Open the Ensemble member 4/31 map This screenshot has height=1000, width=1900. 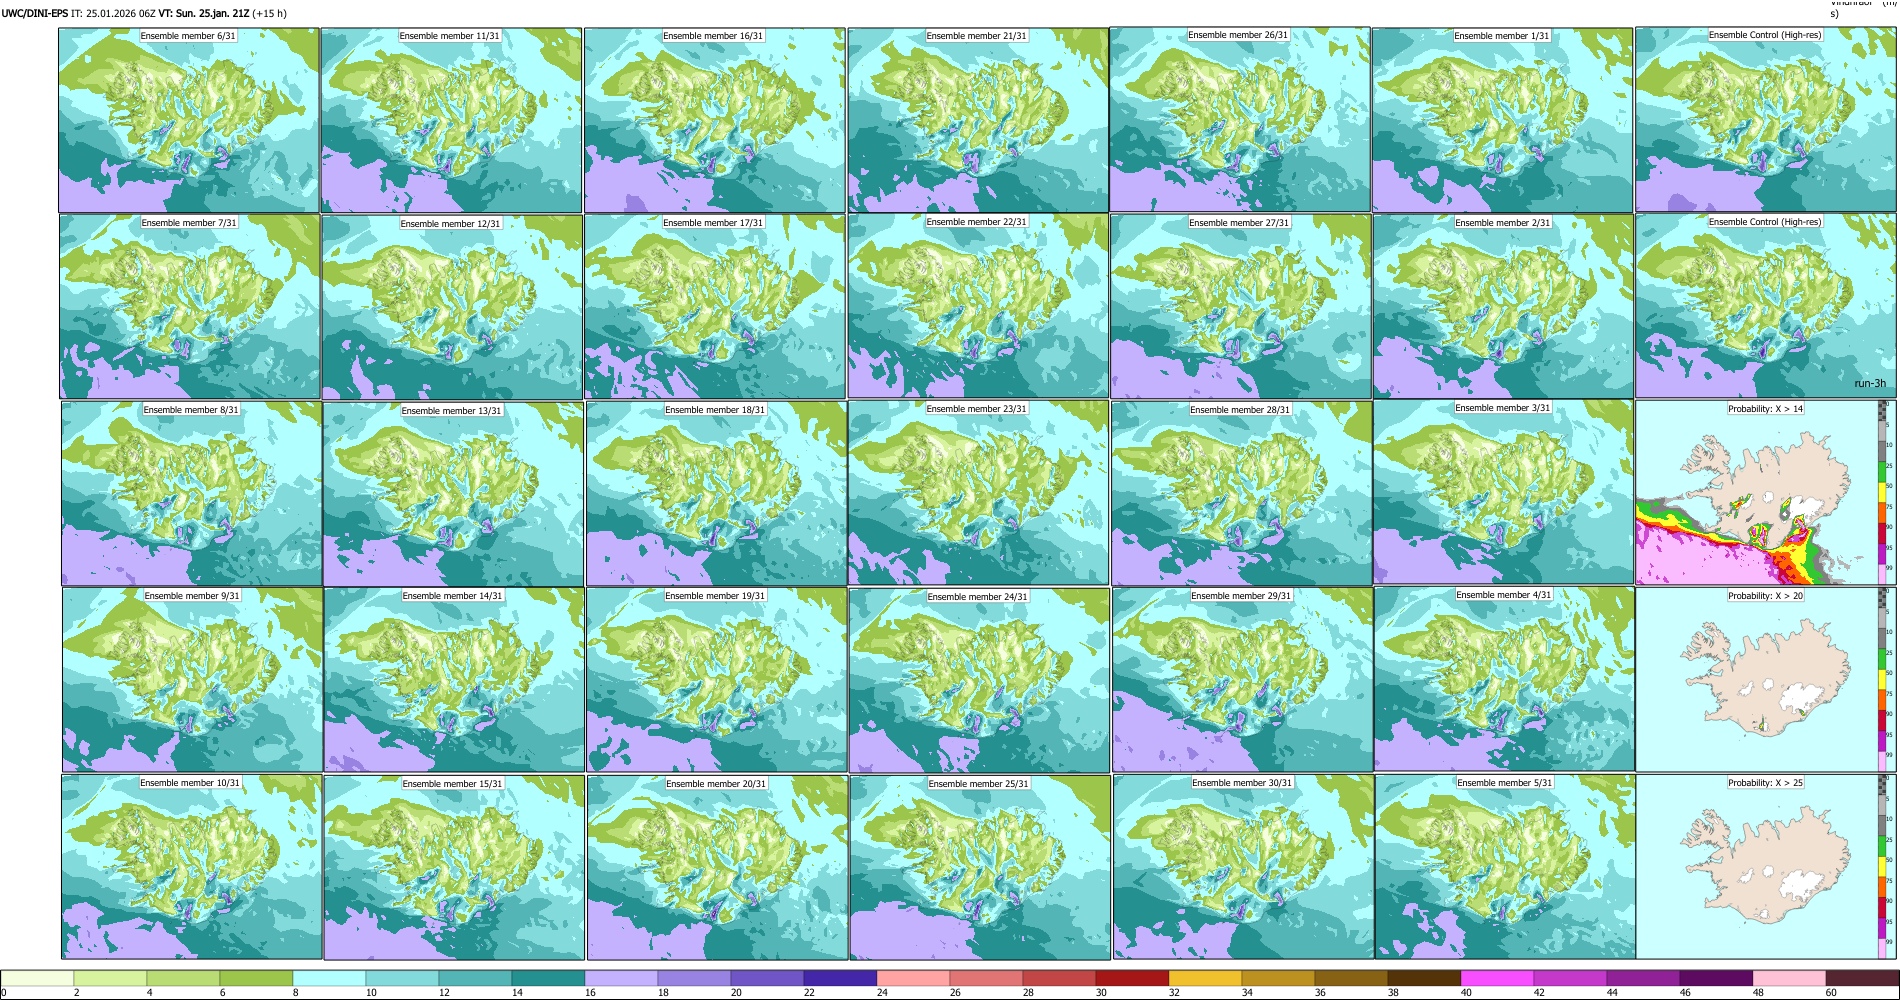(1504, 679)
